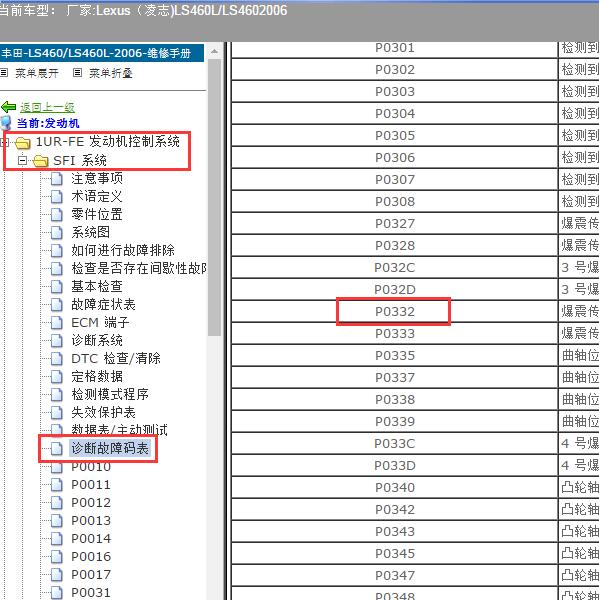
Task: Click 菜单折叠 to collapse menu
Action: 111,73
